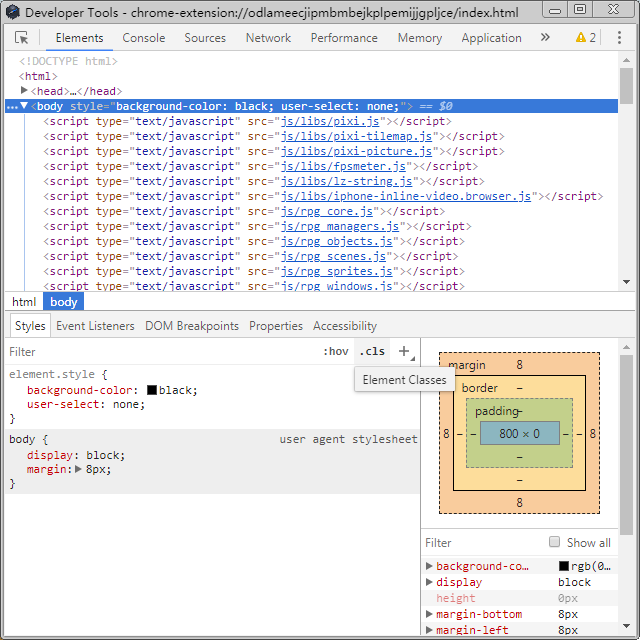Screen dimensions: 640x640
Task: Collapse the body element node
Action: click(24, 106)
